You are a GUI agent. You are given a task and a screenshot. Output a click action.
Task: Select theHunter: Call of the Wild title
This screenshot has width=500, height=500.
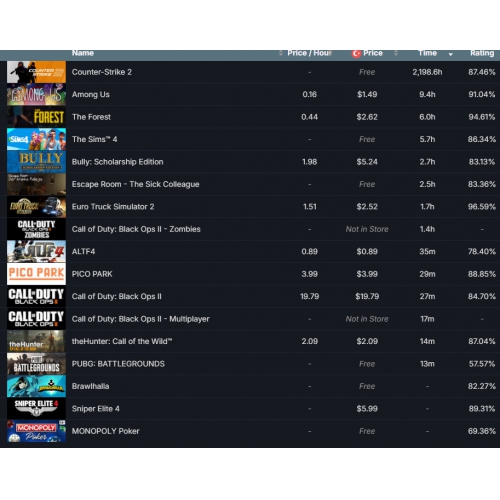[122, 341]
